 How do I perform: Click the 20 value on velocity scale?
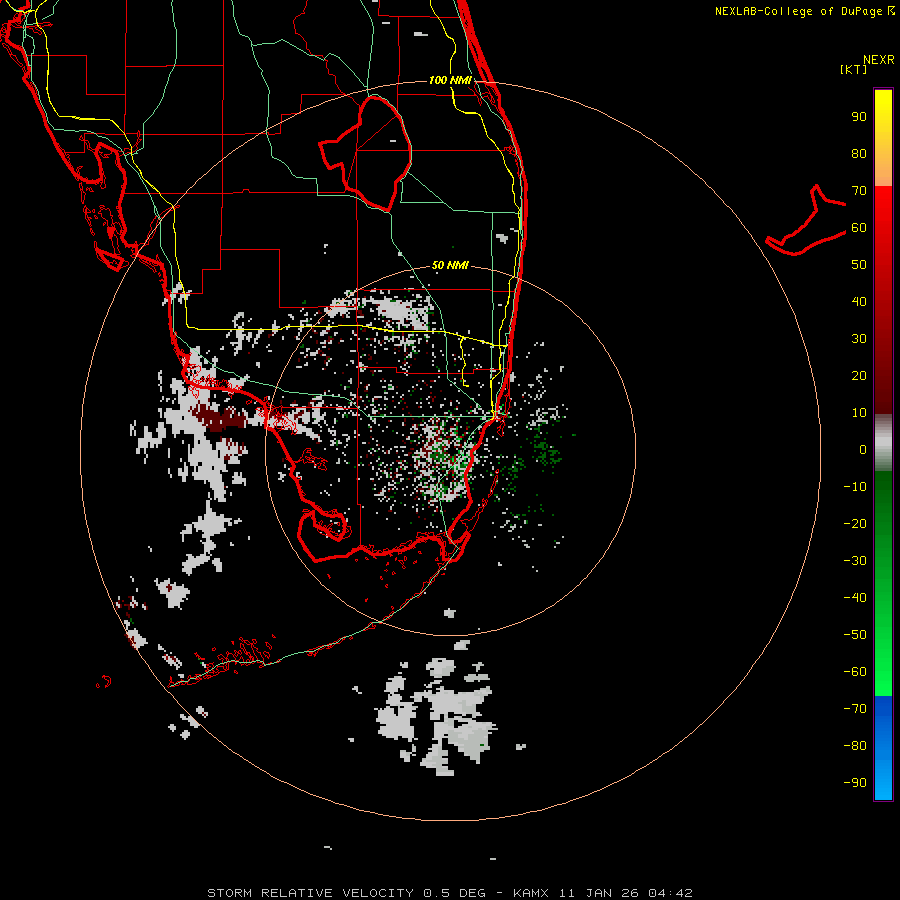[859, 376]
